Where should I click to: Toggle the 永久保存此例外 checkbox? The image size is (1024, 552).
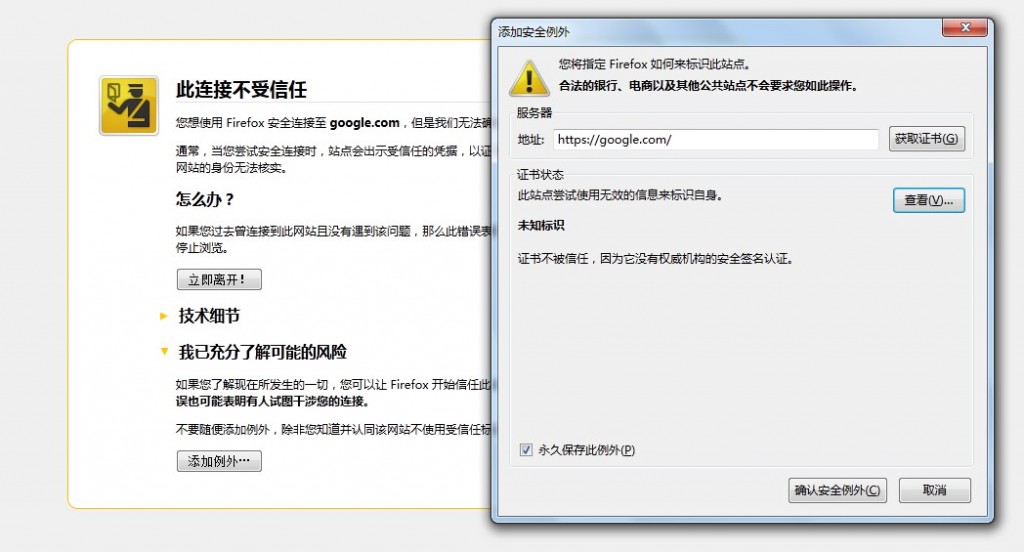click(526, 450)
